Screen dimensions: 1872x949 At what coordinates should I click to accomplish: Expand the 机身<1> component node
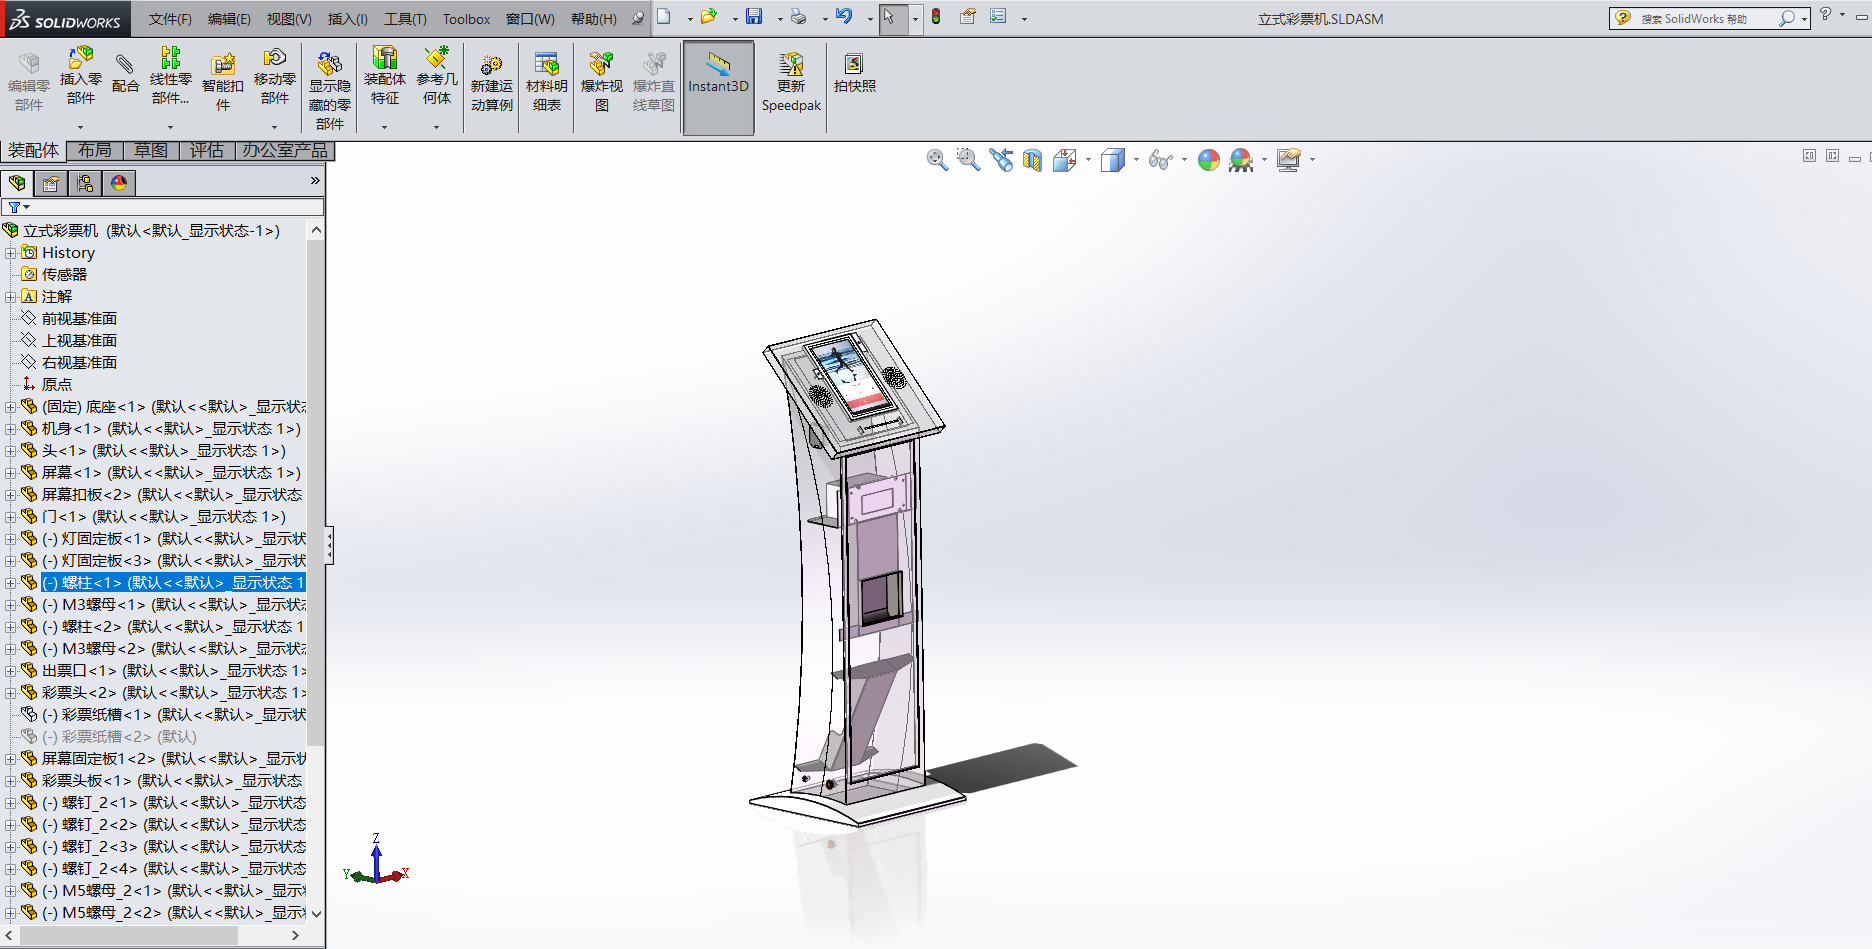pos(10,429)
